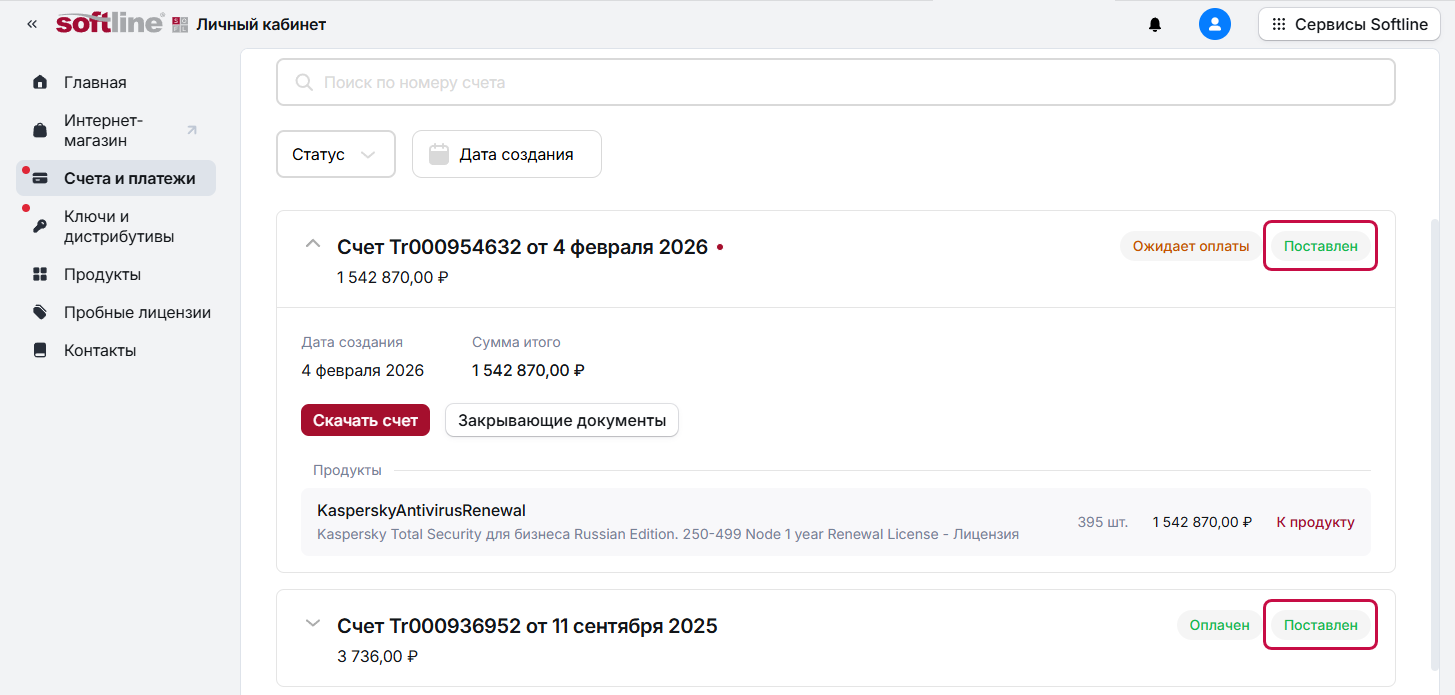This screenshot has height=695, width=1455.
Task: Go to Продукты in sidebar
Action: pyautogui.click(x=102, y=274)
